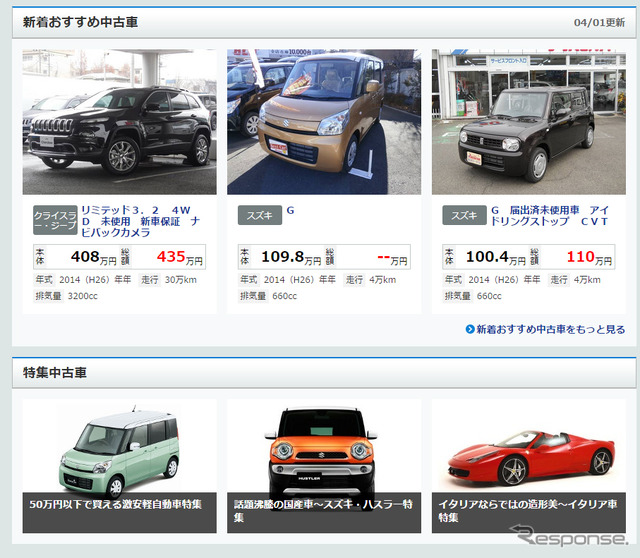Open the スズキ・ハスラー特集 orange car banner
The image size is (640, 558).
point(324,466)
